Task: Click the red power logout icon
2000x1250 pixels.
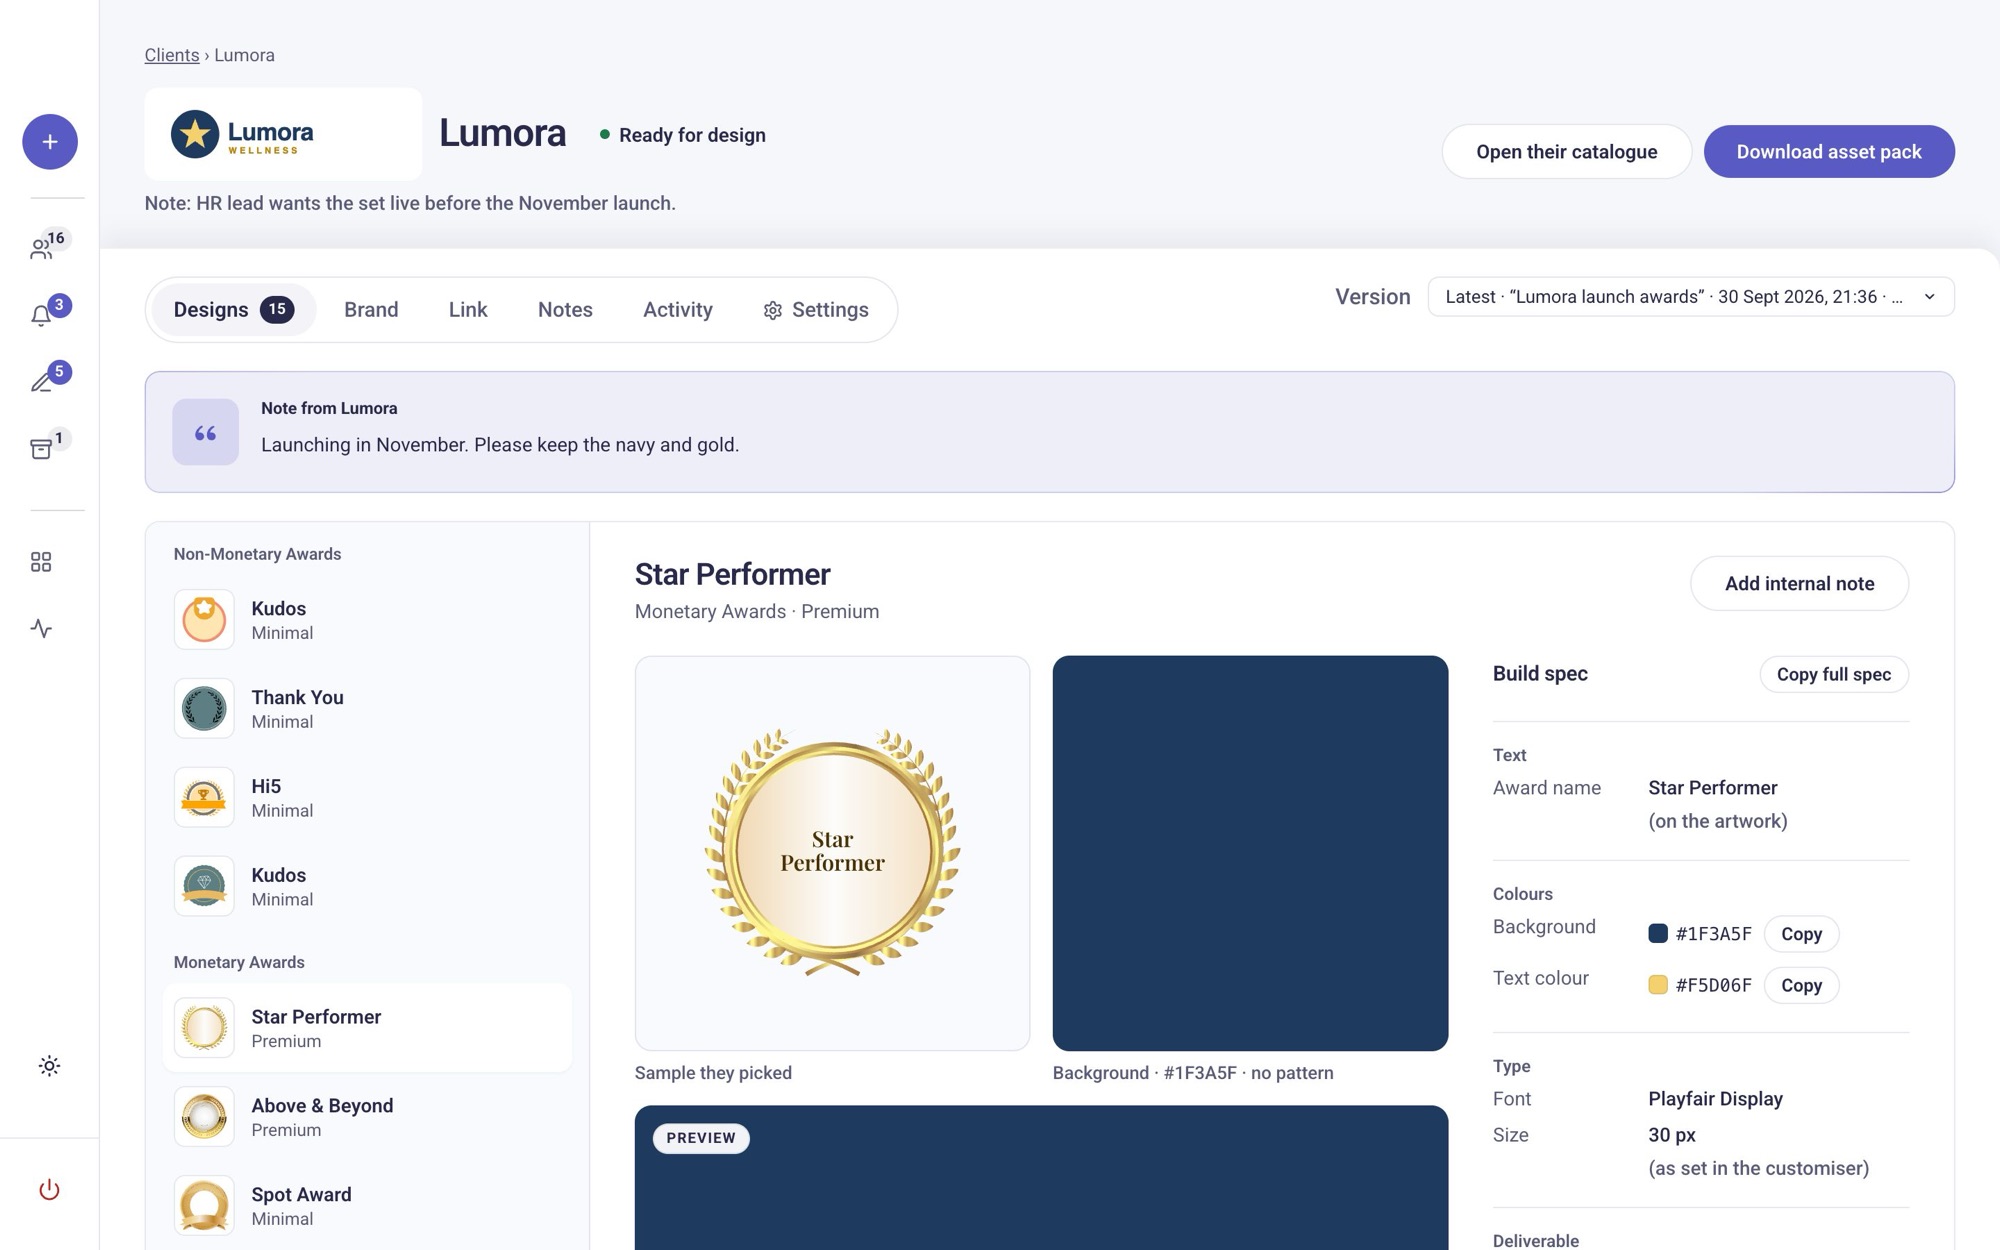Action: (x=49, y=1190)
